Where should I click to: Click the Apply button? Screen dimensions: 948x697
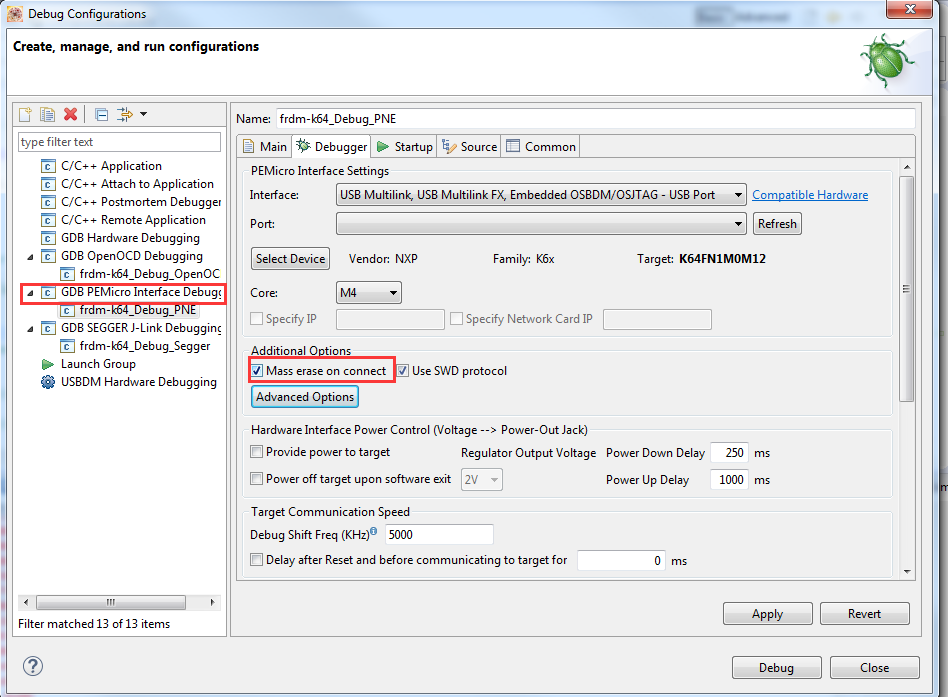tap(767, 614)
